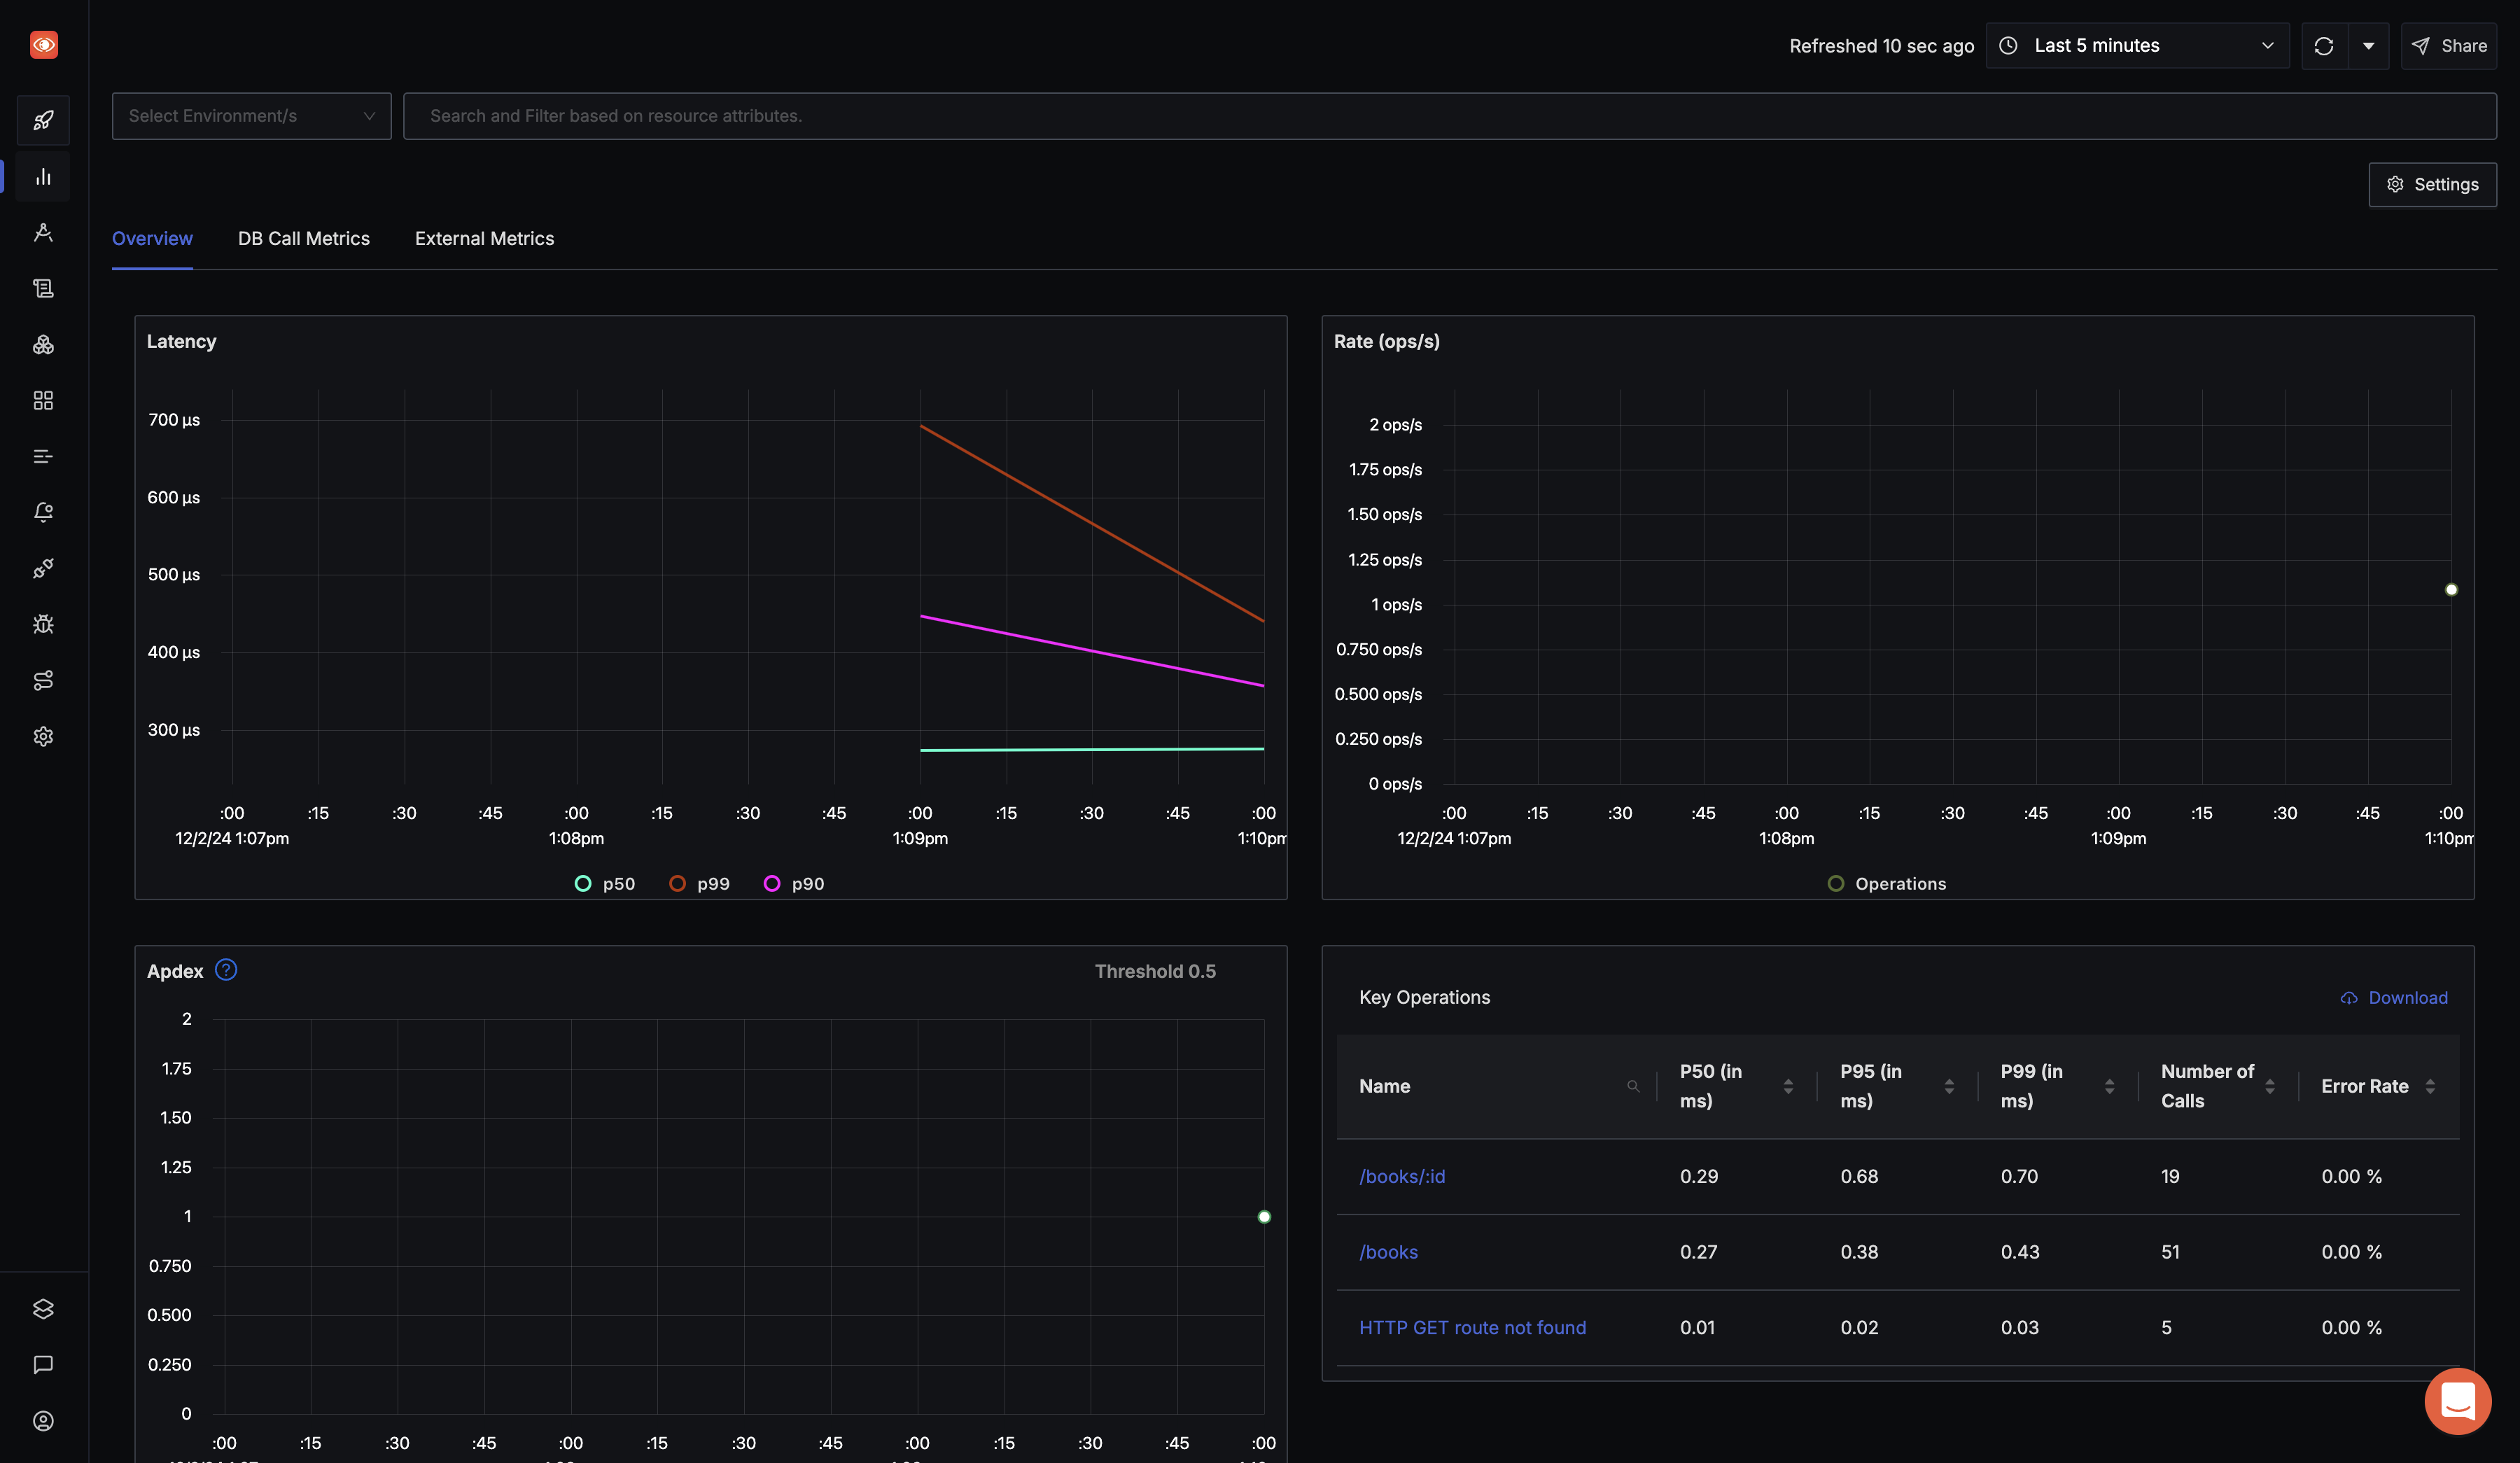
Task: Download the Key Operations table
Action: point(2394,998)
